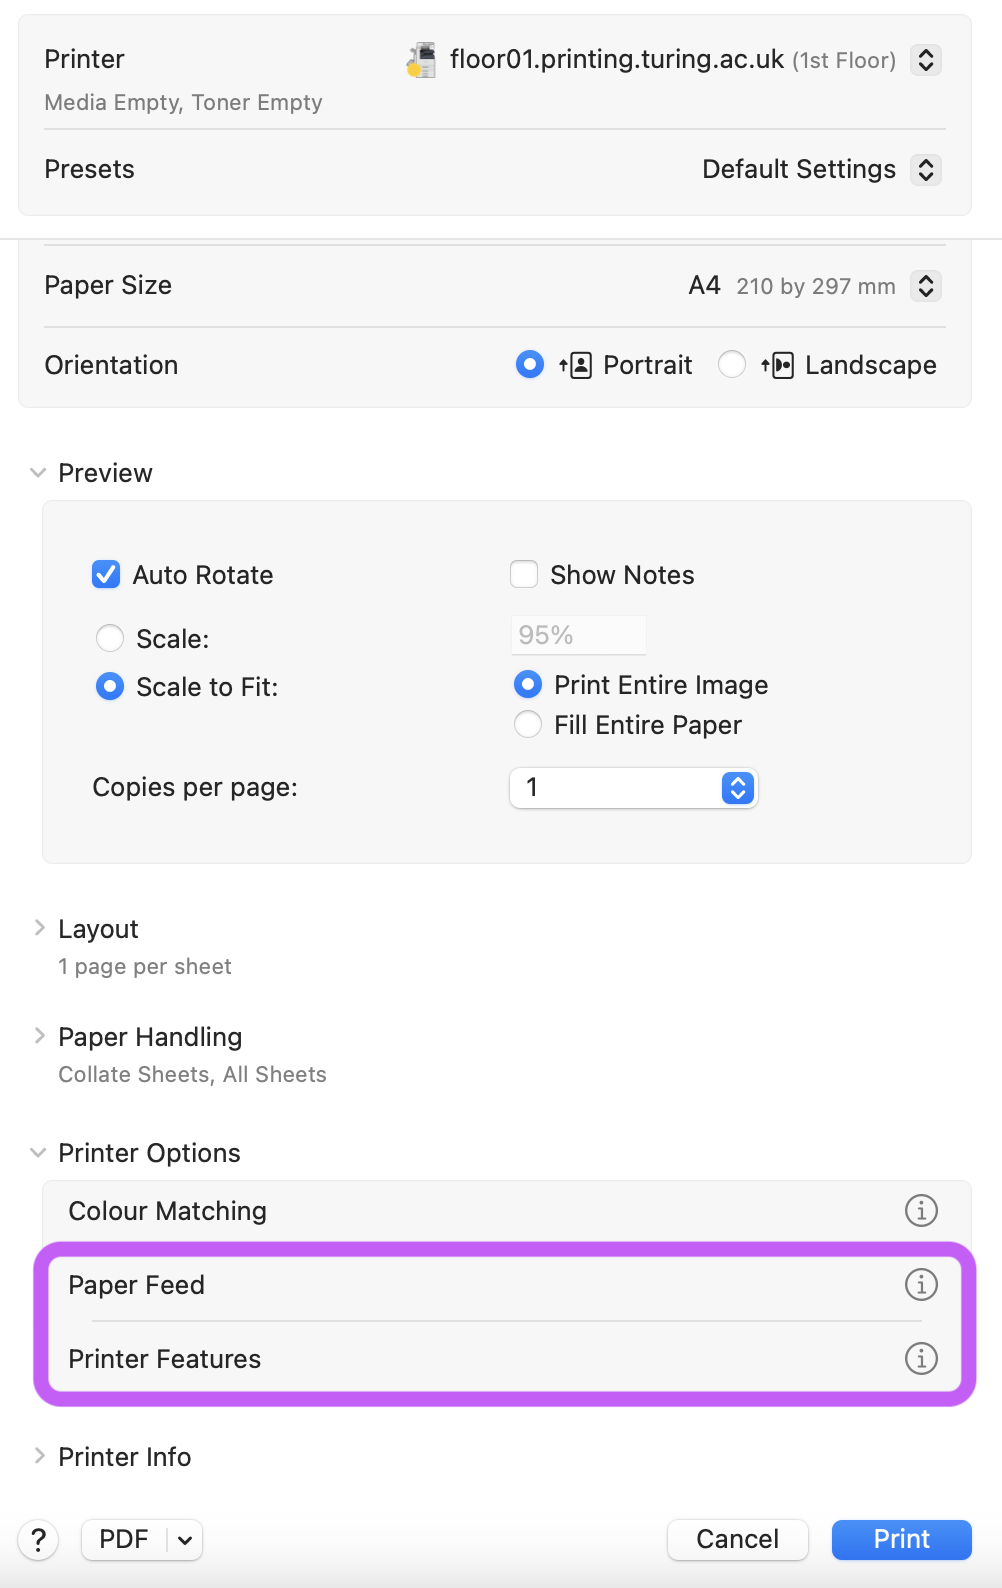Expand Printer Info
Image resolution: width=1002 pixels, height=1588 pixels.
[x=39, y=1456]
